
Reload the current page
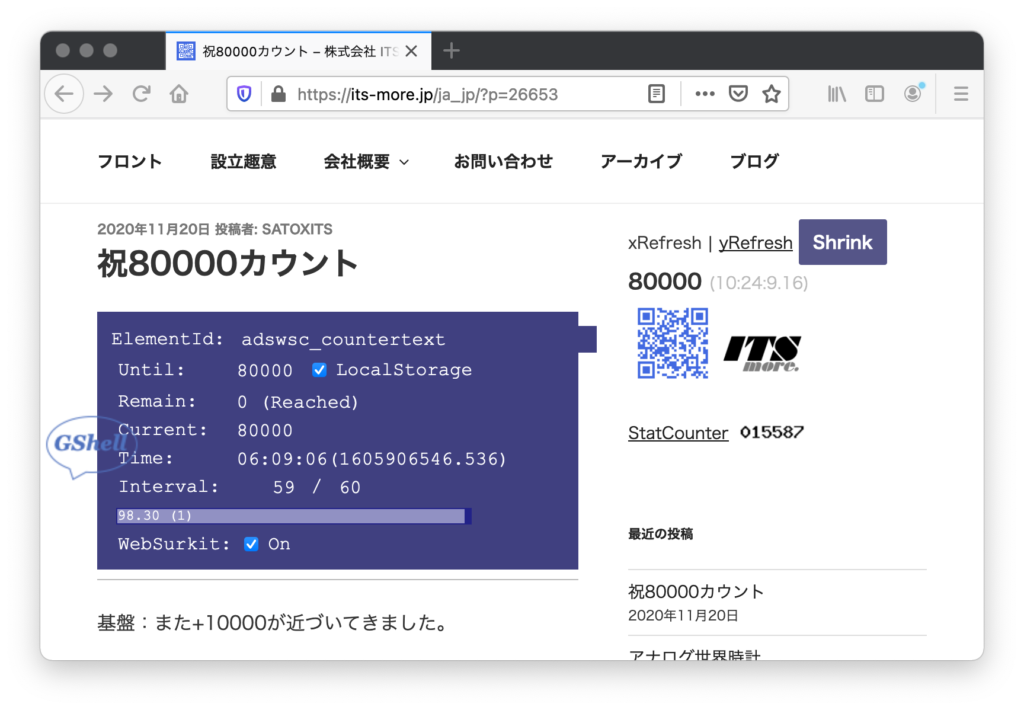[x=141, y=94]
